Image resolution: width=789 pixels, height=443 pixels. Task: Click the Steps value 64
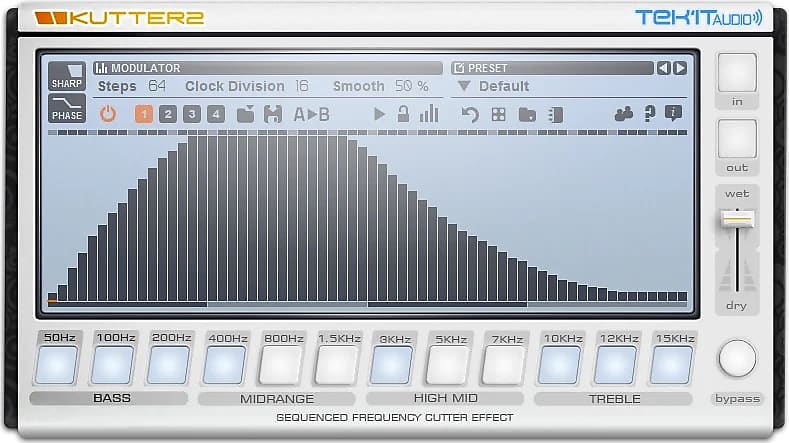(157, 86)
